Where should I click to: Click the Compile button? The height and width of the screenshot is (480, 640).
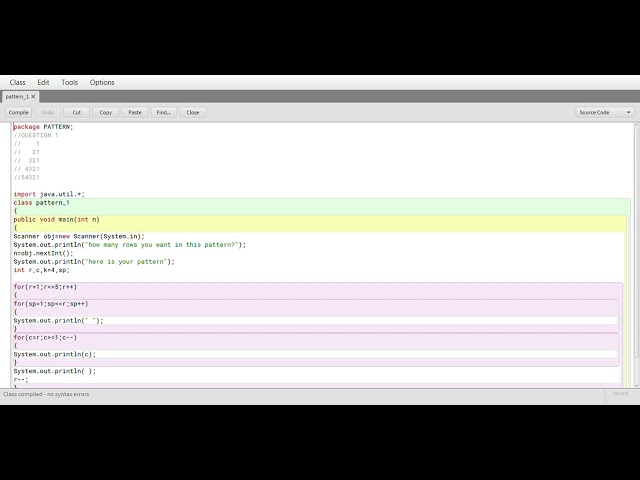18,112
